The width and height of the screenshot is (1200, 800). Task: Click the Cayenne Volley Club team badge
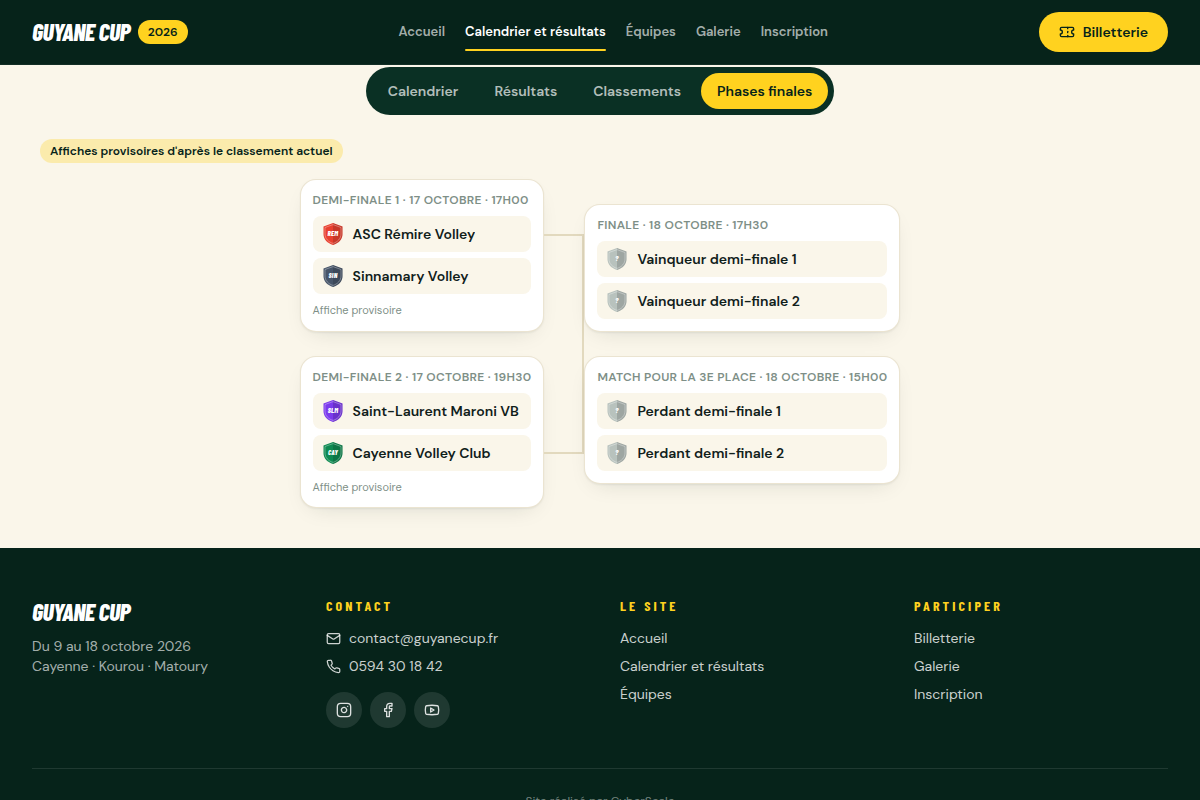333,453
